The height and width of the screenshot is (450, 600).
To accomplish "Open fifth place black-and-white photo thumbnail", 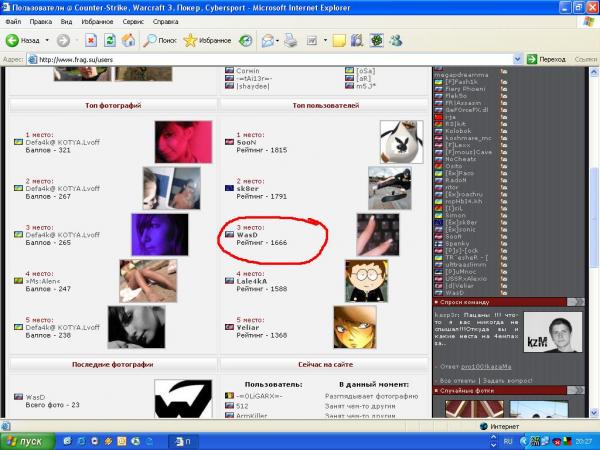I will click(x=137, y=327).
